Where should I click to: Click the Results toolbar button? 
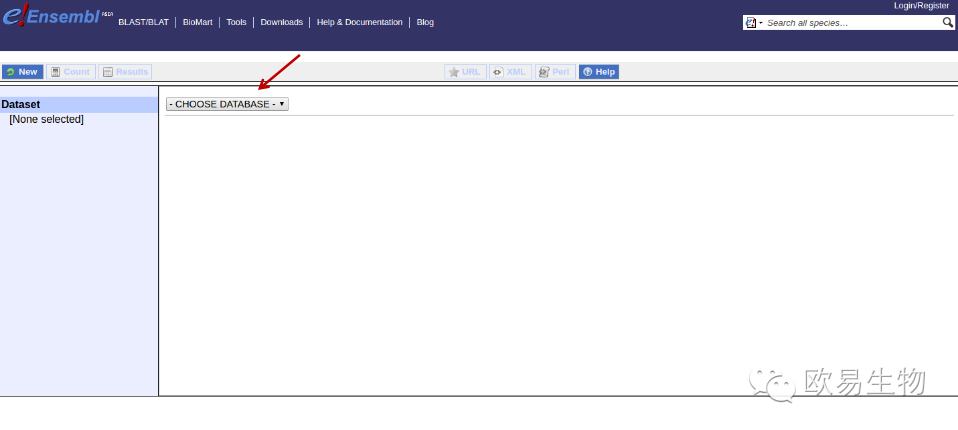pyautogui.click(x=125, y=72)
